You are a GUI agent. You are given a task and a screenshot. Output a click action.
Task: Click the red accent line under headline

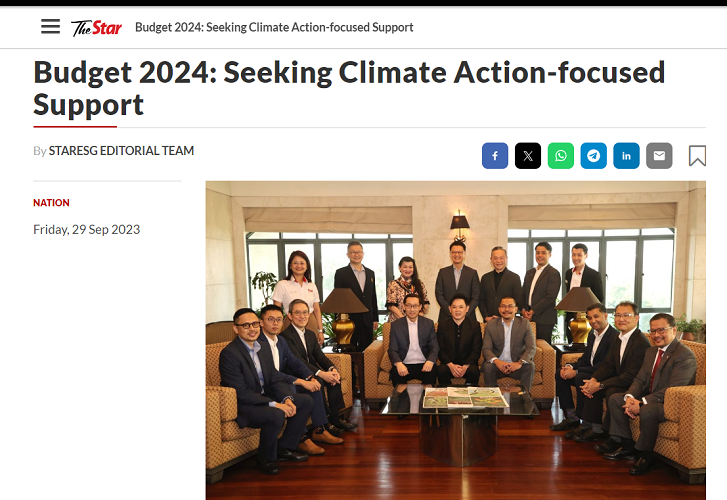(x=75, y=127)
